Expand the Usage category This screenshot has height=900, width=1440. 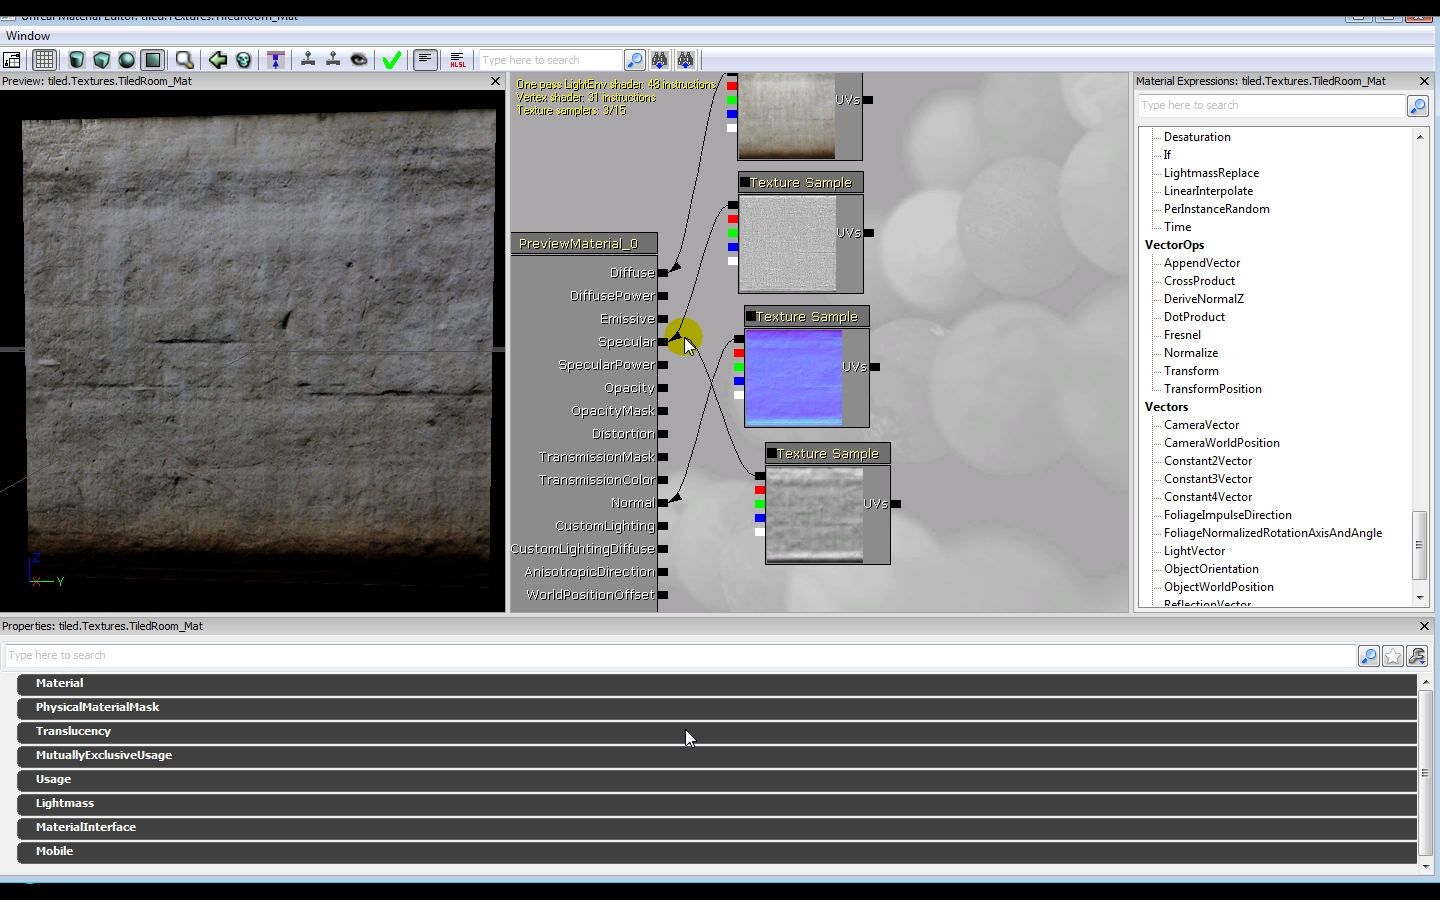717,780
